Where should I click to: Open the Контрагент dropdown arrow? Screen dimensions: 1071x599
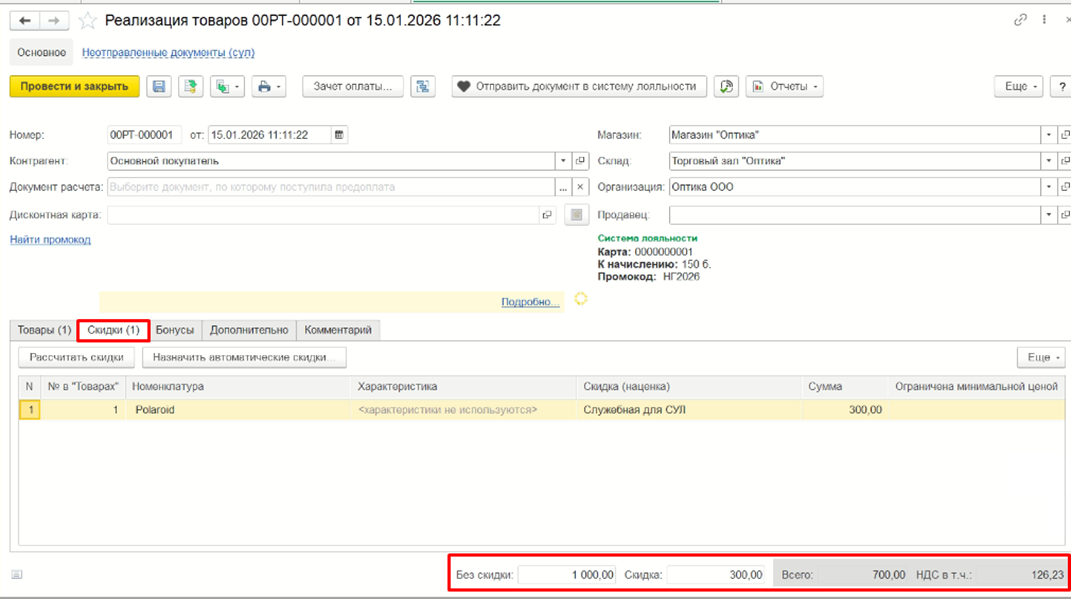[563, 161]
